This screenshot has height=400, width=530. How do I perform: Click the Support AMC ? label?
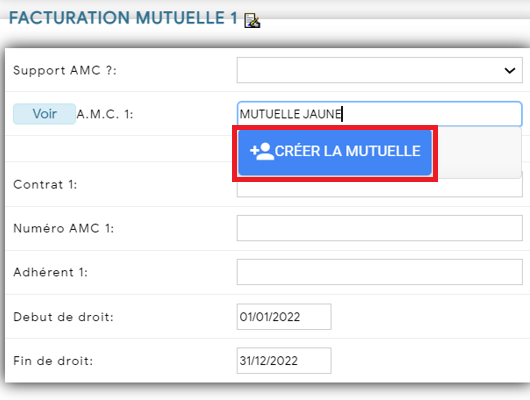point(65,70)
